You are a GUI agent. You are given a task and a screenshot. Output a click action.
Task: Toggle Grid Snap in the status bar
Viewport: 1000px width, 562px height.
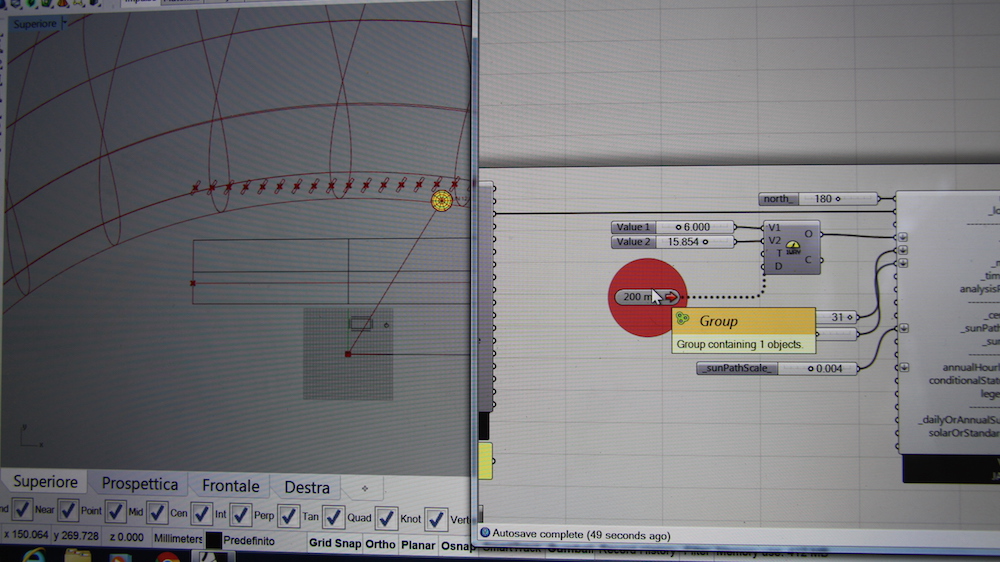[x=335, y=544]
